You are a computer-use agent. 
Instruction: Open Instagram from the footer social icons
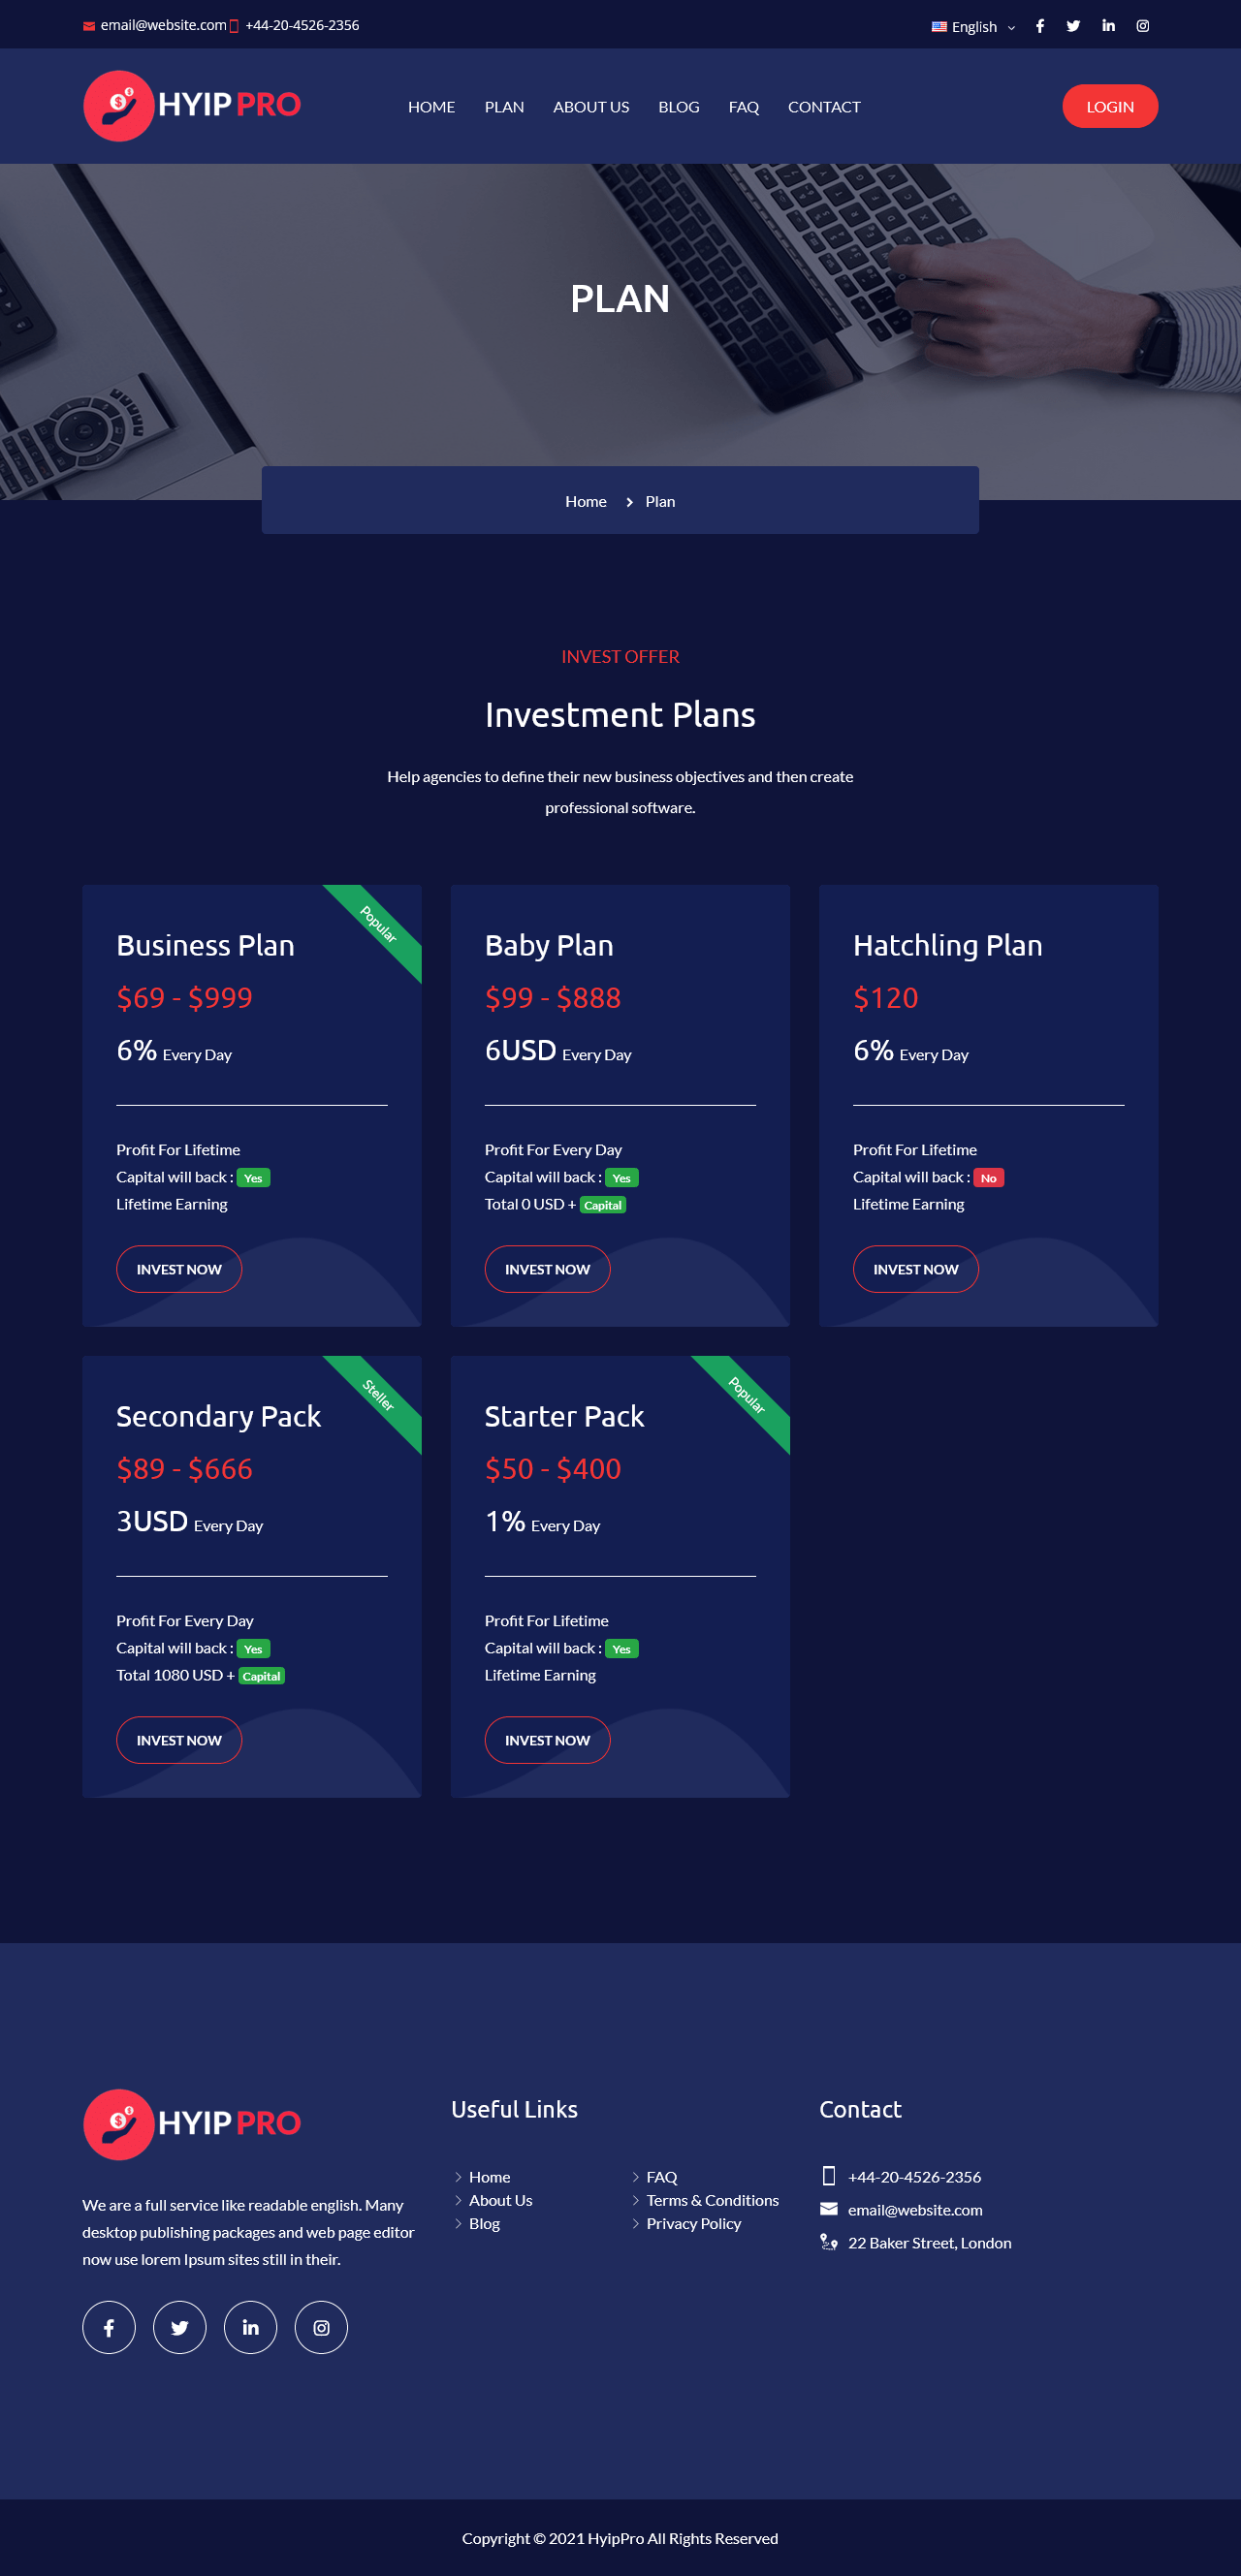click(321, 2327)
